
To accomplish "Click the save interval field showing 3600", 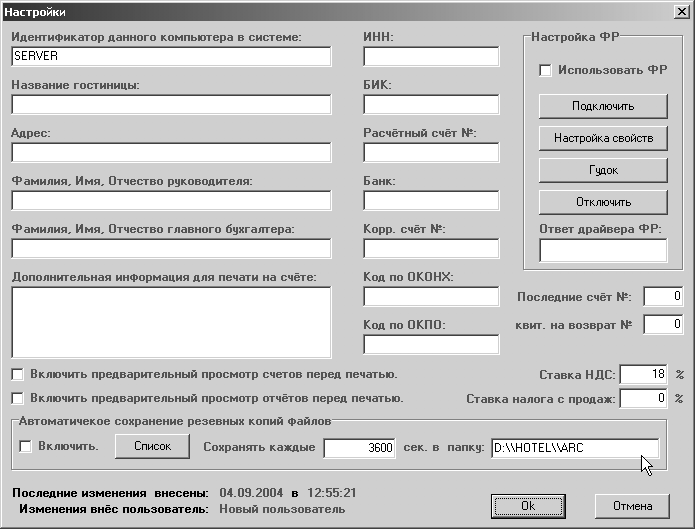I will 359,448.
